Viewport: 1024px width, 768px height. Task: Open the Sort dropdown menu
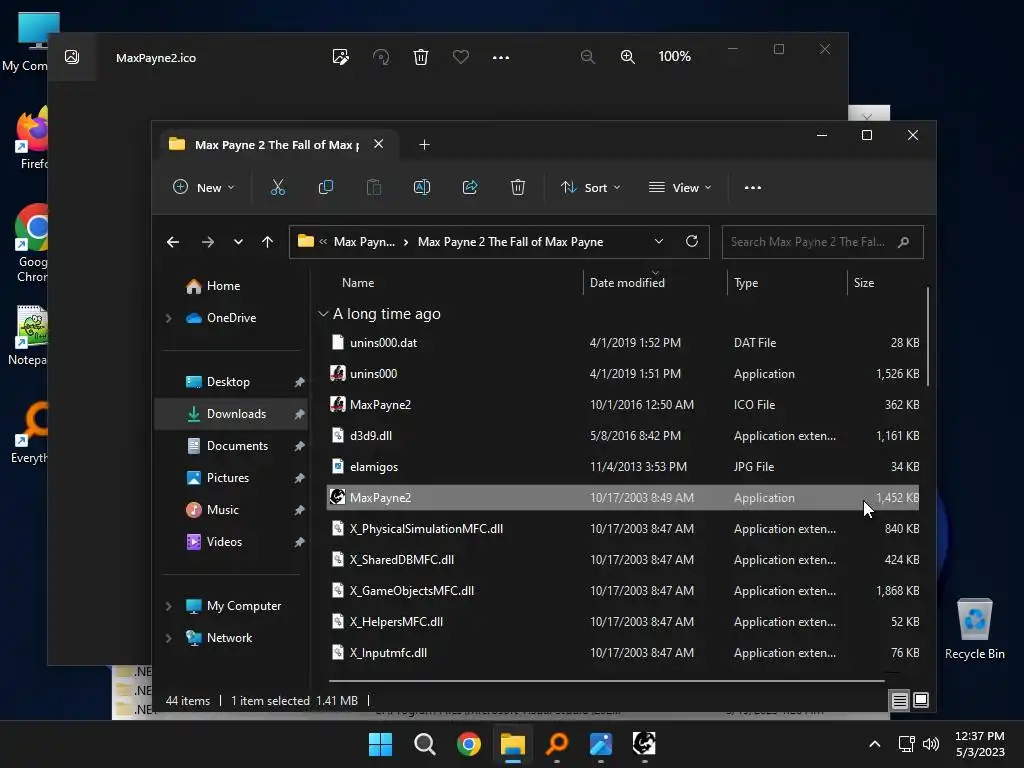point(590,187)
